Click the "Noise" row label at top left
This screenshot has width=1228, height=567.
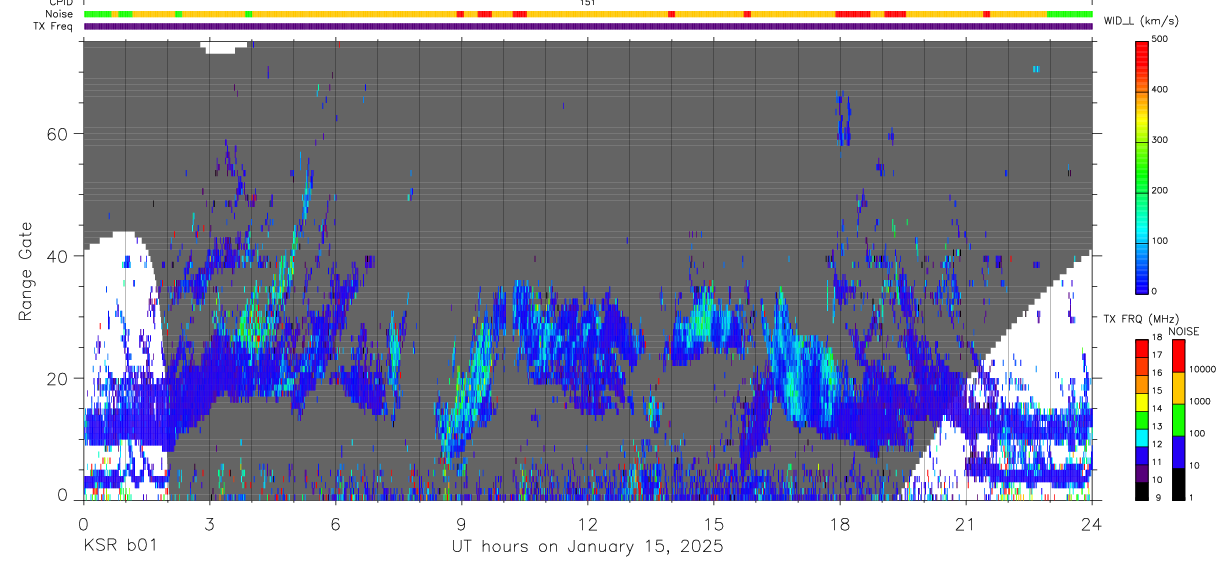coord(61,14)
